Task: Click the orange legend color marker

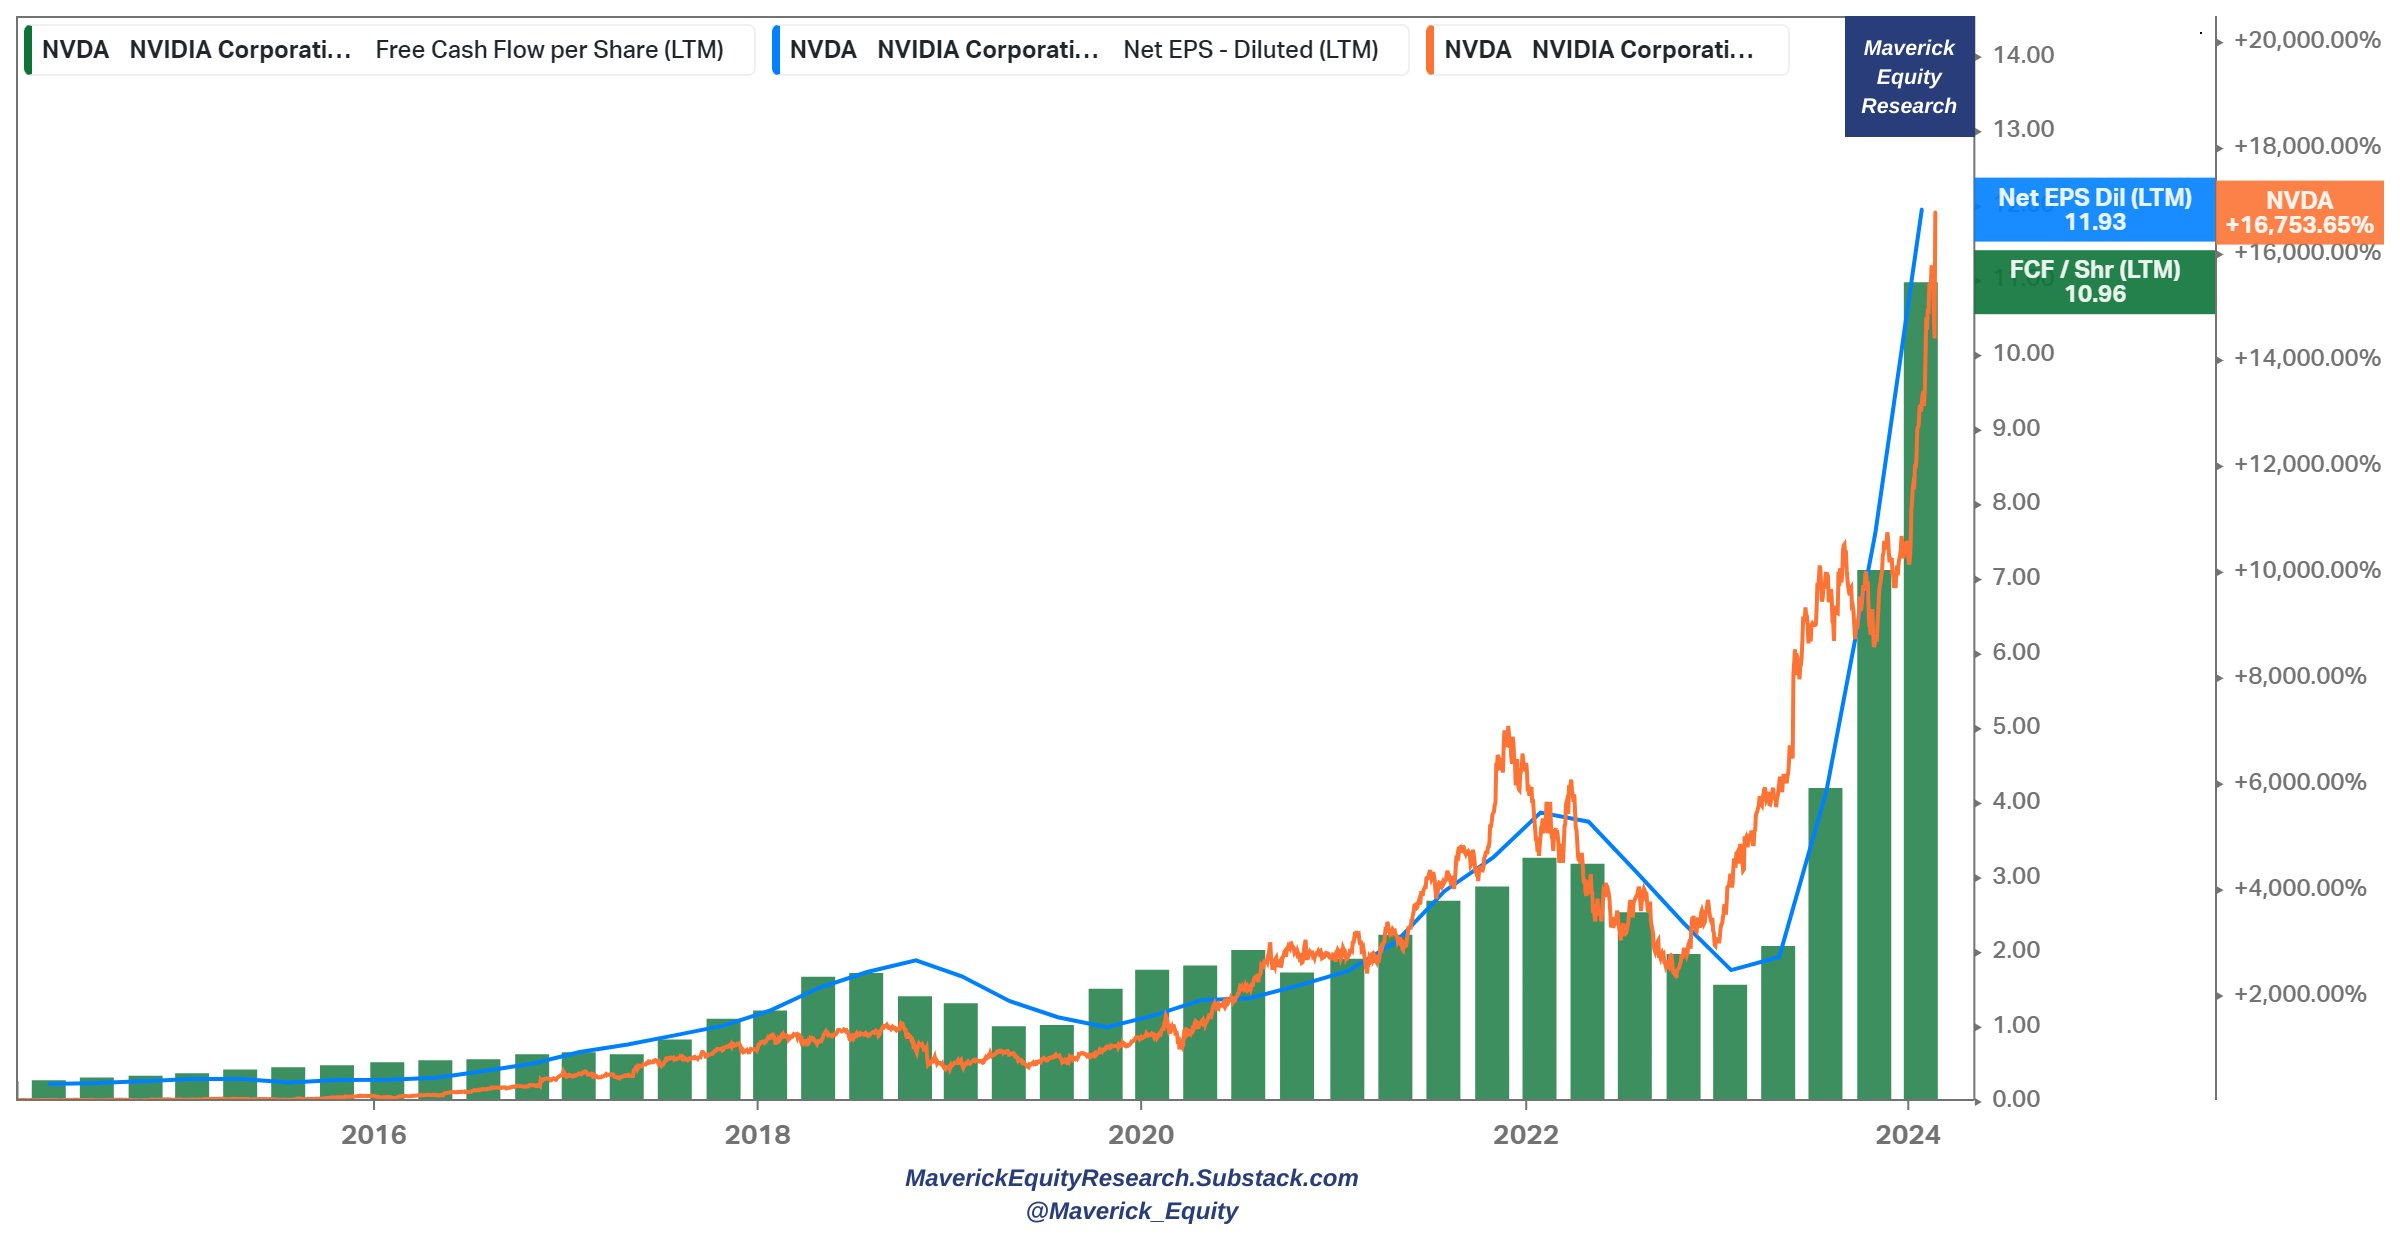Action: coord(1430,50)
